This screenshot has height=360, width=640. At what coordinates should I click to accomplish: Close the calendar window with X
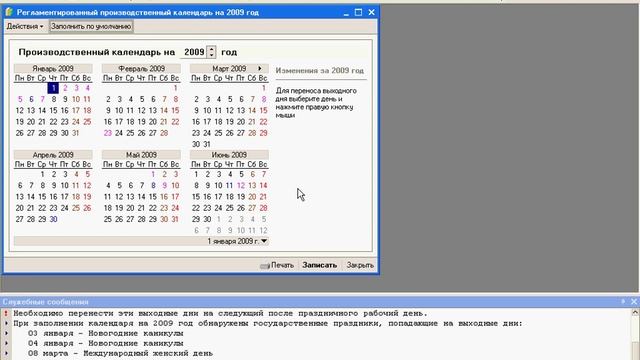[371, 13]
